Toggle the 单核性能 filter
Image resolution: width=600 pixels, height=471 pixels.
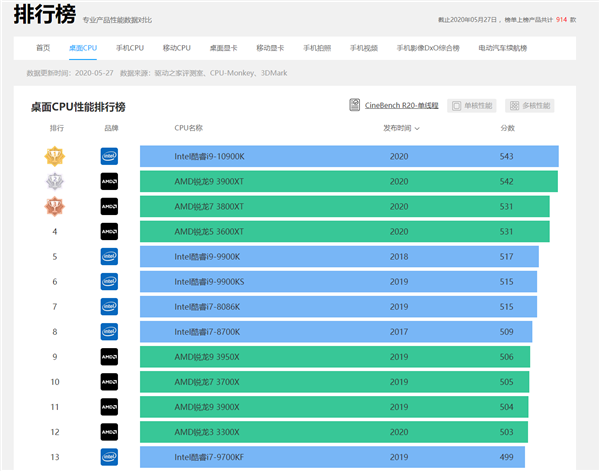pos(468,105)
